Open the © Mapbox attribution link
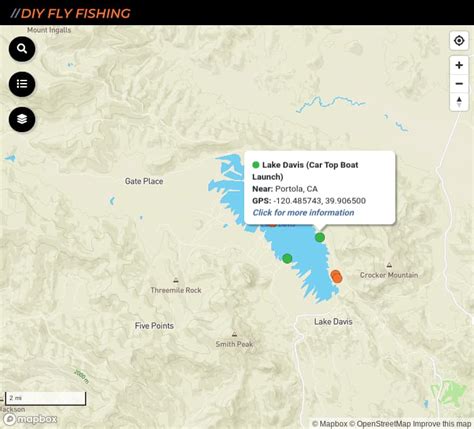 tap(330, 424)
